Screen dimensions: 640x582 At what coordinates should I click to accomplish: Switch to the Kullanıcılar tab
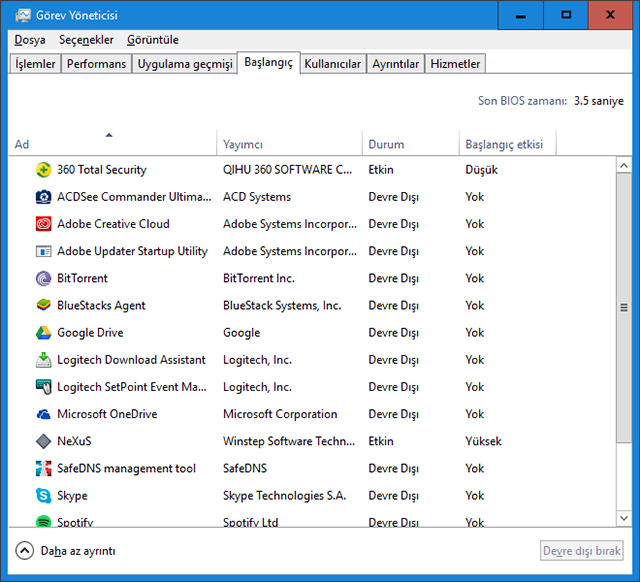coord(333,64)
